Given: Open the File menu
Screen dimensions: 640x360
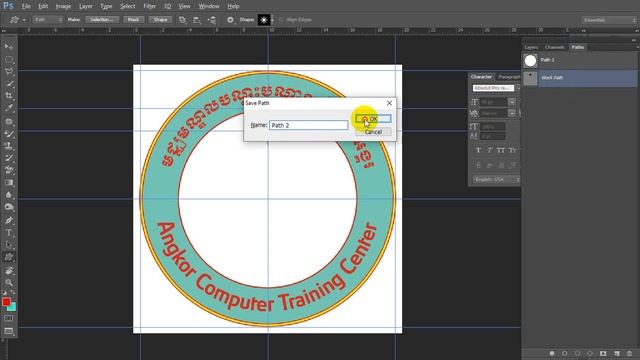Looking at the screenshot, I should click(26, 6).
